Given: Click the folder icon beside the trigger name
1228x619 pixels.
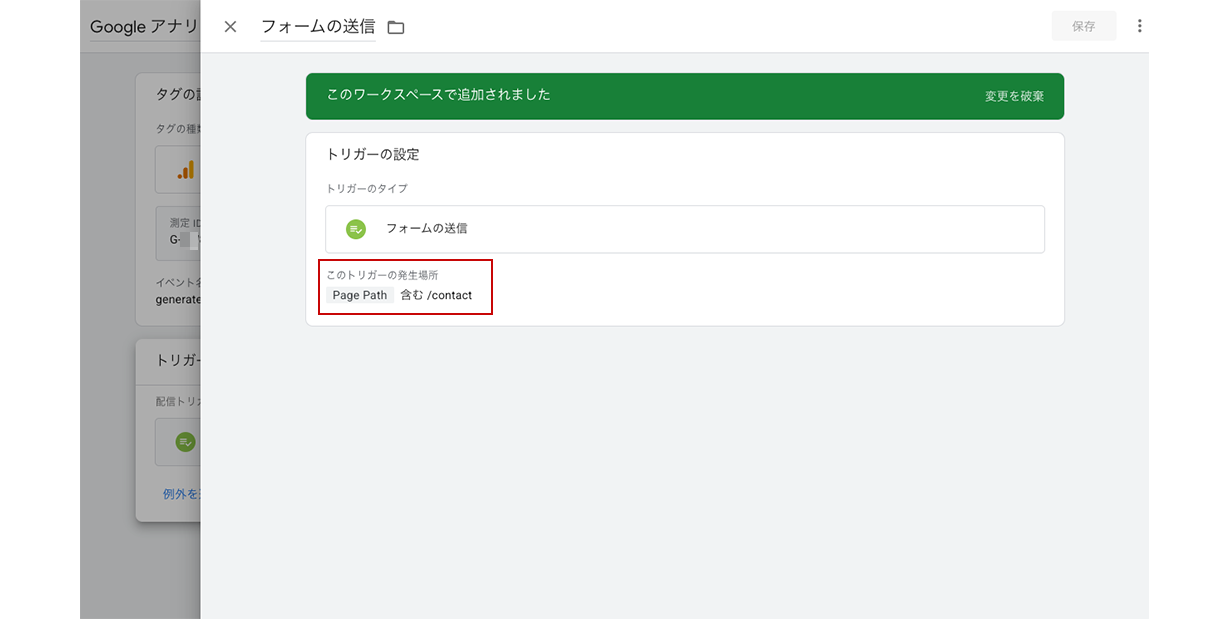Looking at the screenshot, I should [396, 27].
